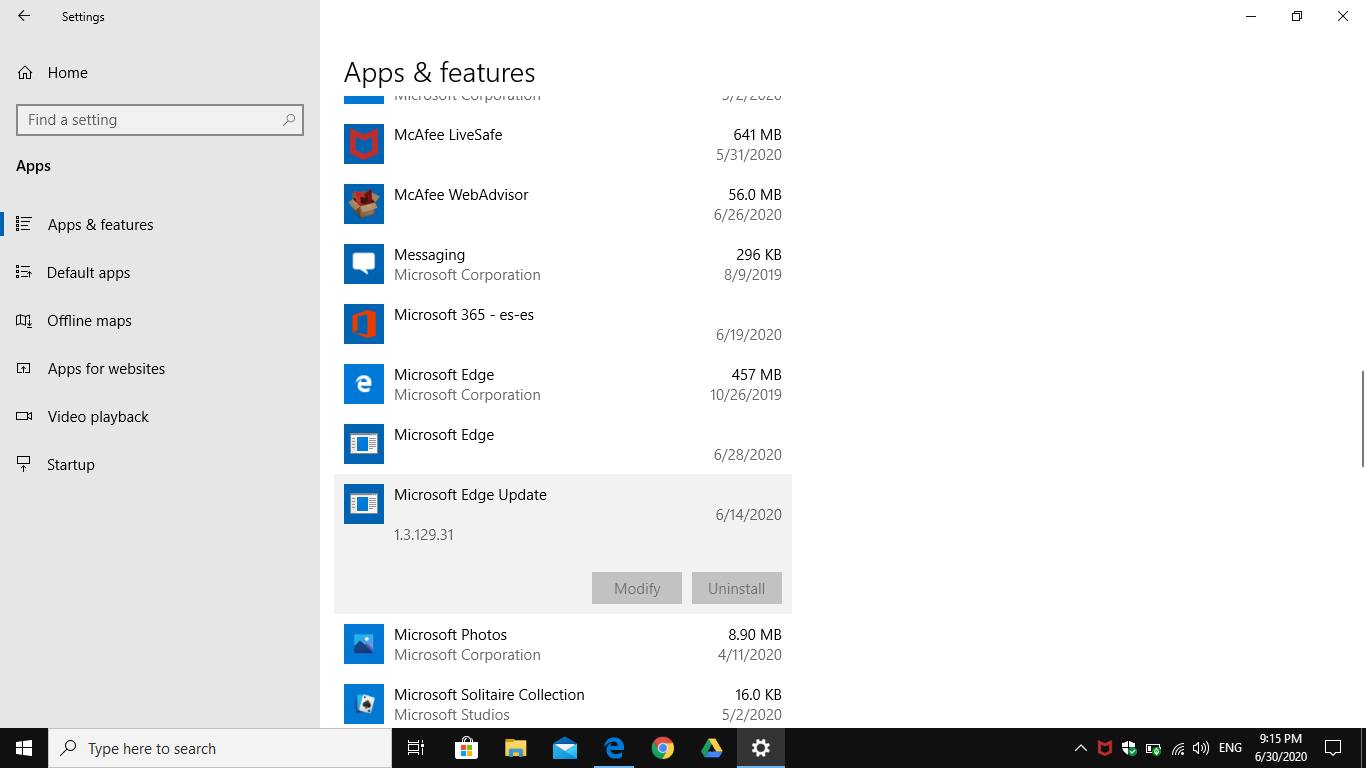The width and height of the screenshot is (1366, 768).
Task: Click version text 1.3.129.31
Action: [424, 534]
